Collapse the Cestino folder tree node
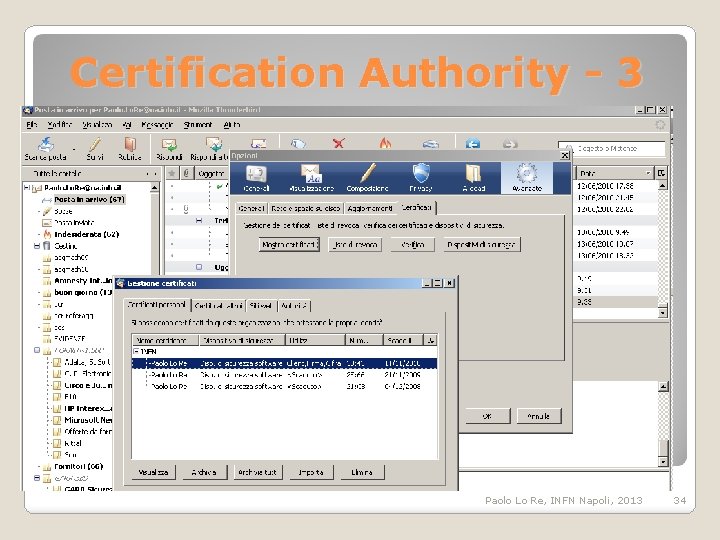 click(x=37, y=246)
